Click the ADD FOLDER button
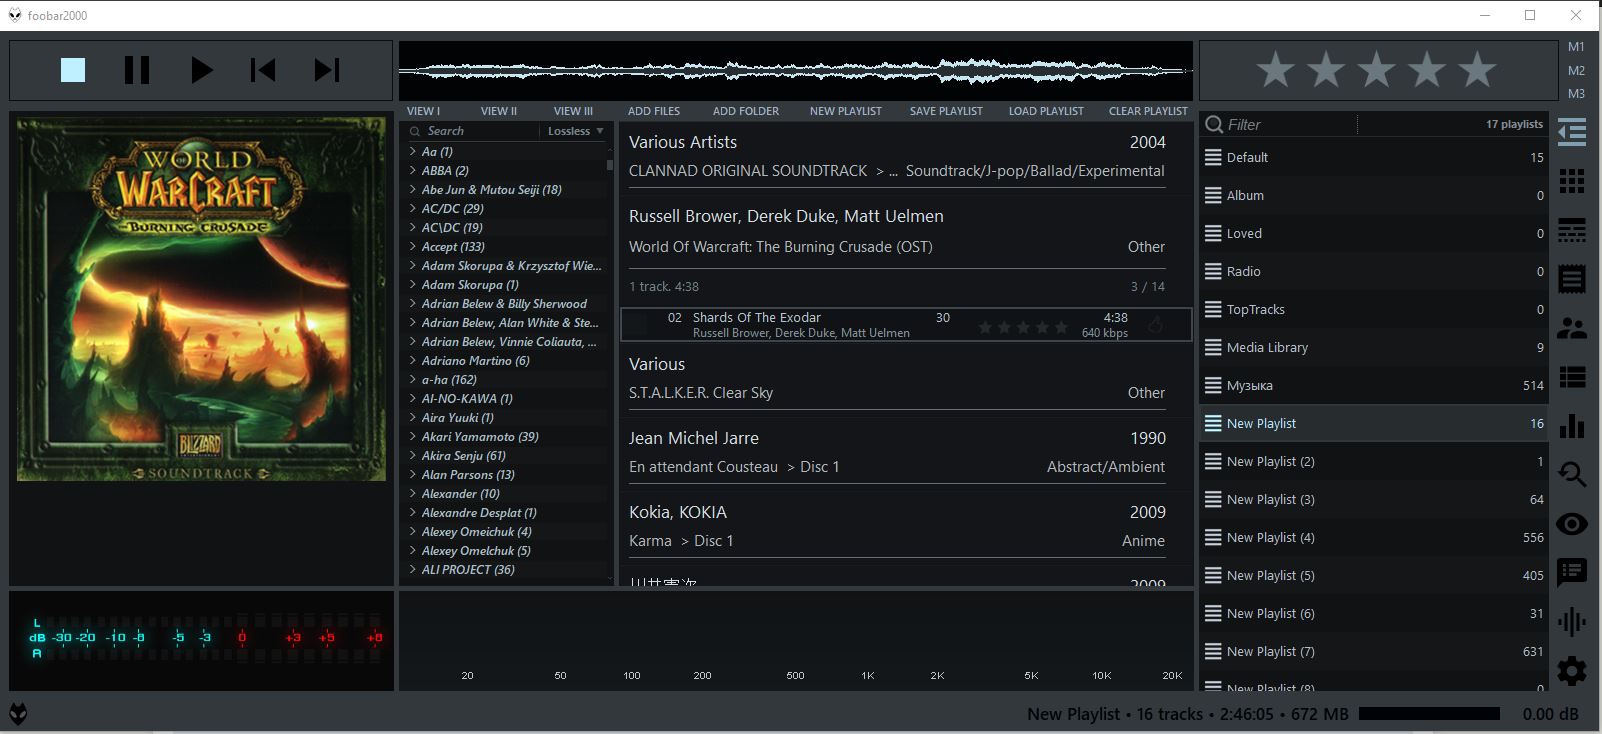The image size is (1602, 734). 745,111
